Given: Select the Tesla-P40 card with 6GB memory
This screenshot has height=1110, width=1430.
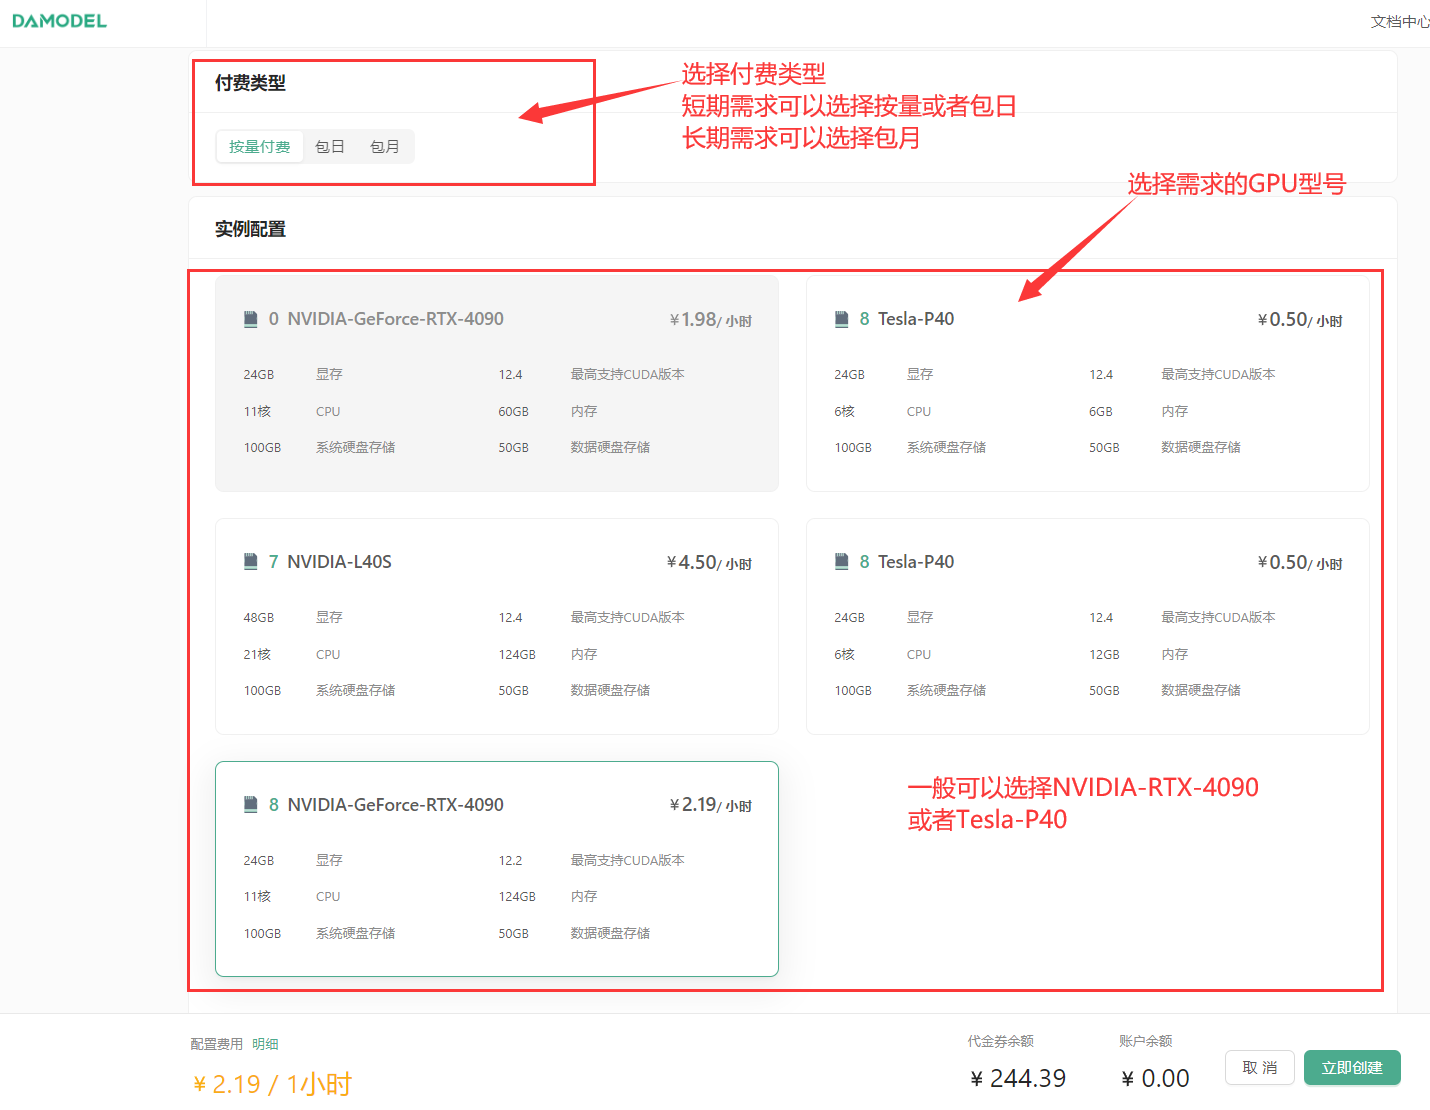Looking at the screenshot, I should [x=1088, y=383].
